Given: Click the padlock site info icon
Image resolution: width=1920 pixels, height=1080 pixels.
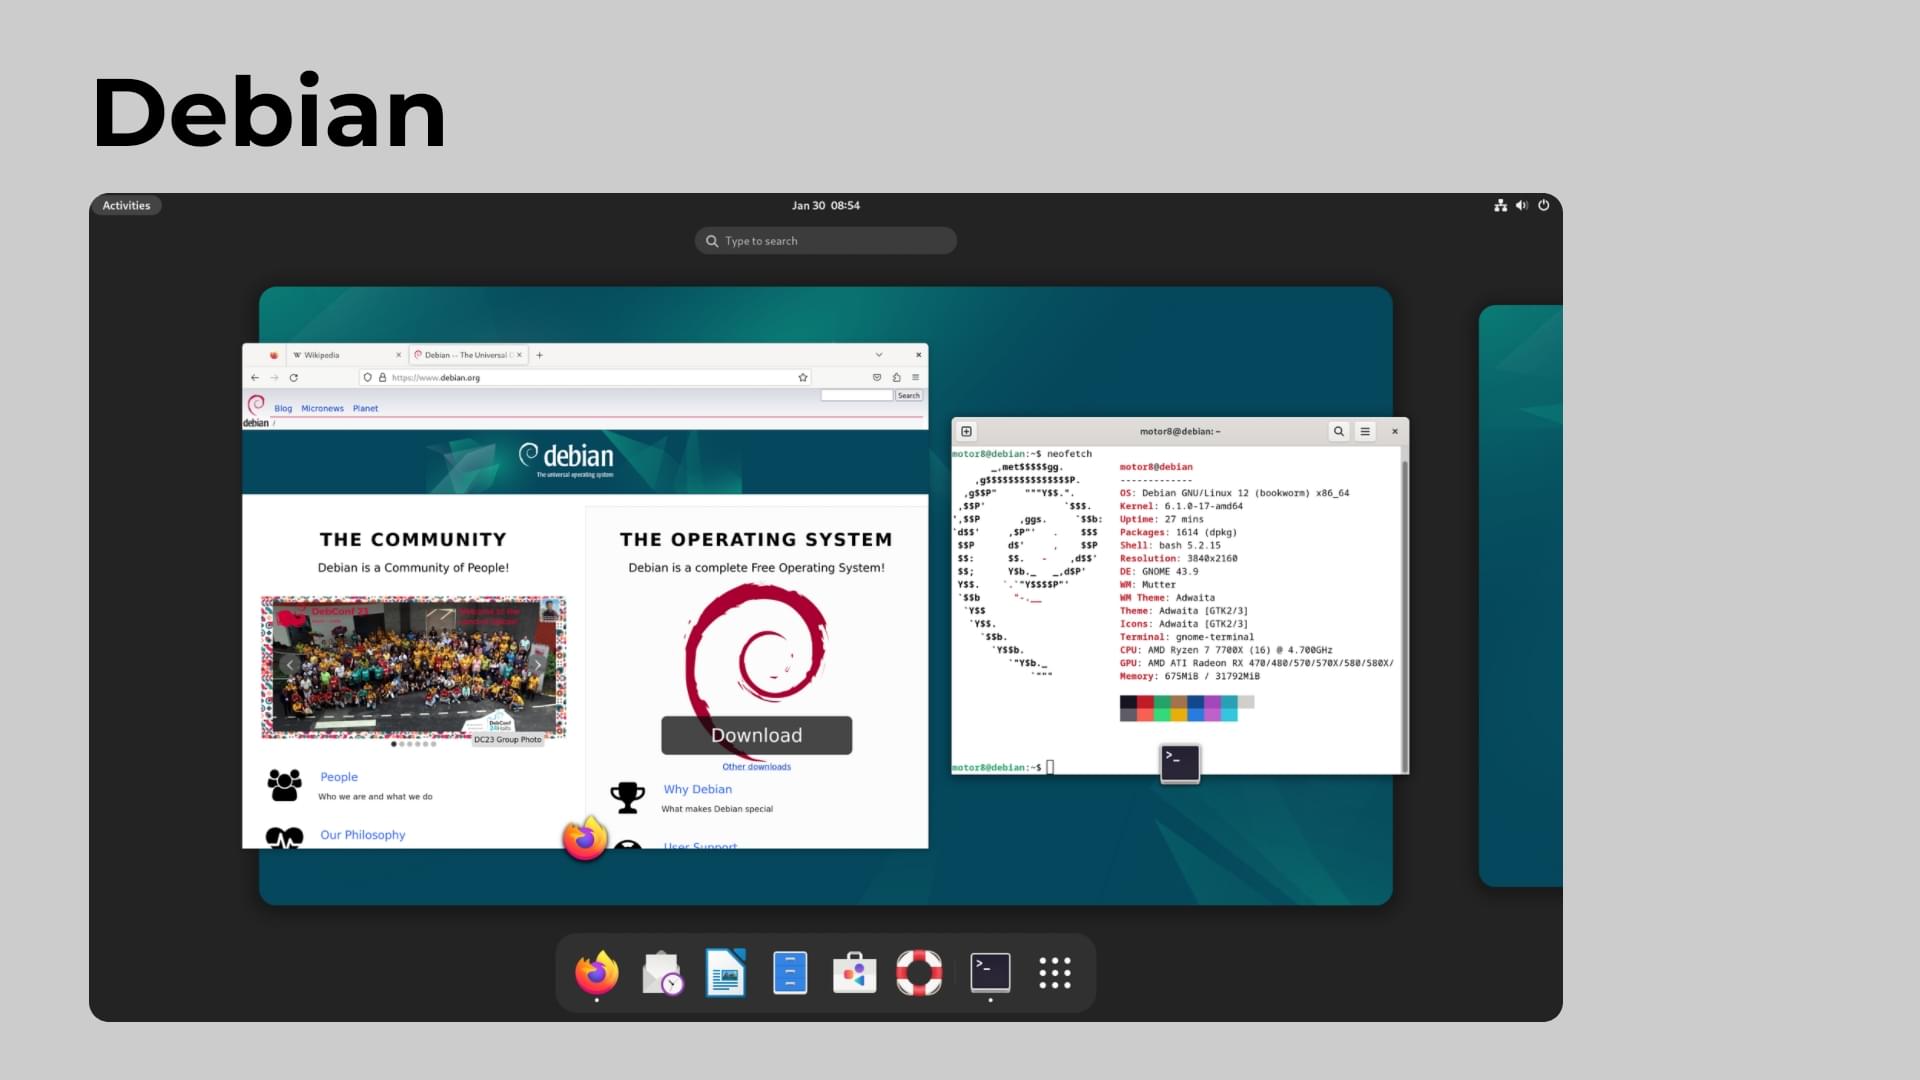Looking at the screenshot, I should click(x=382, y=378).
